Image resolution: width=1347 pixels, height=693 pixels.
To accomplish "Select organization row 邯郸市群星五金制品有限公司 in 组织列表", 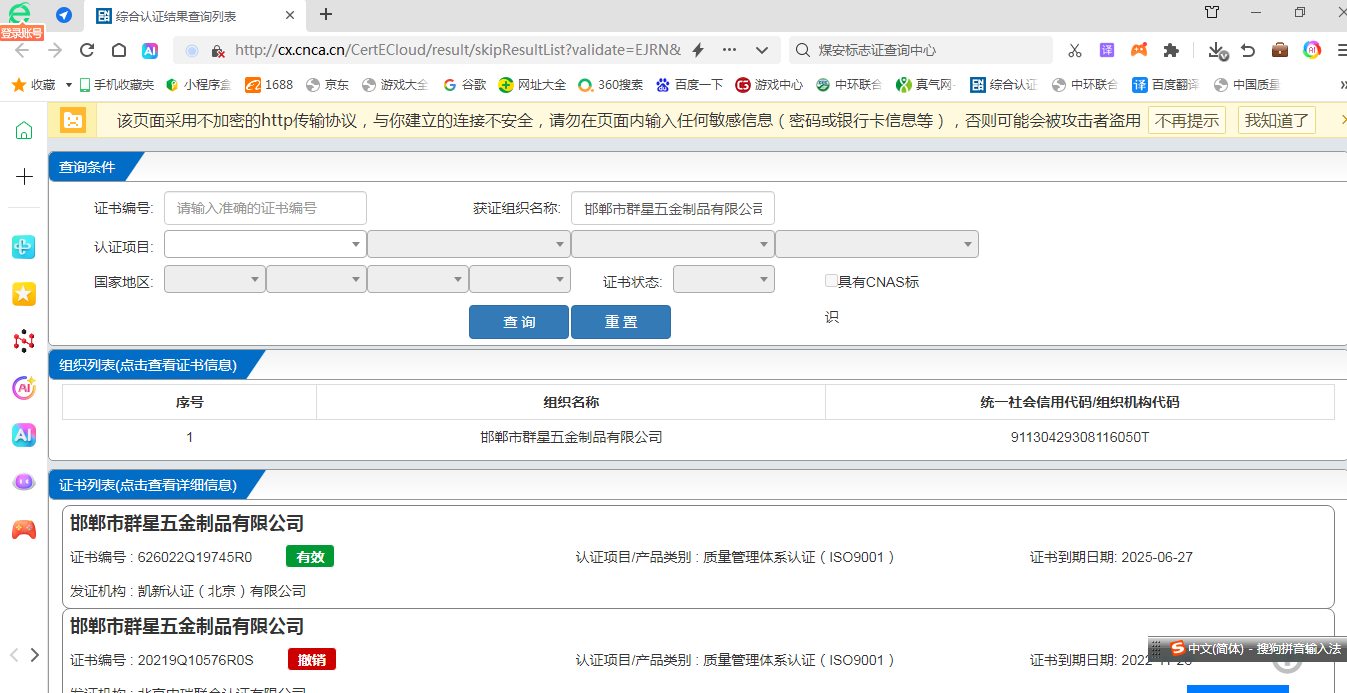I will [571, 437].
